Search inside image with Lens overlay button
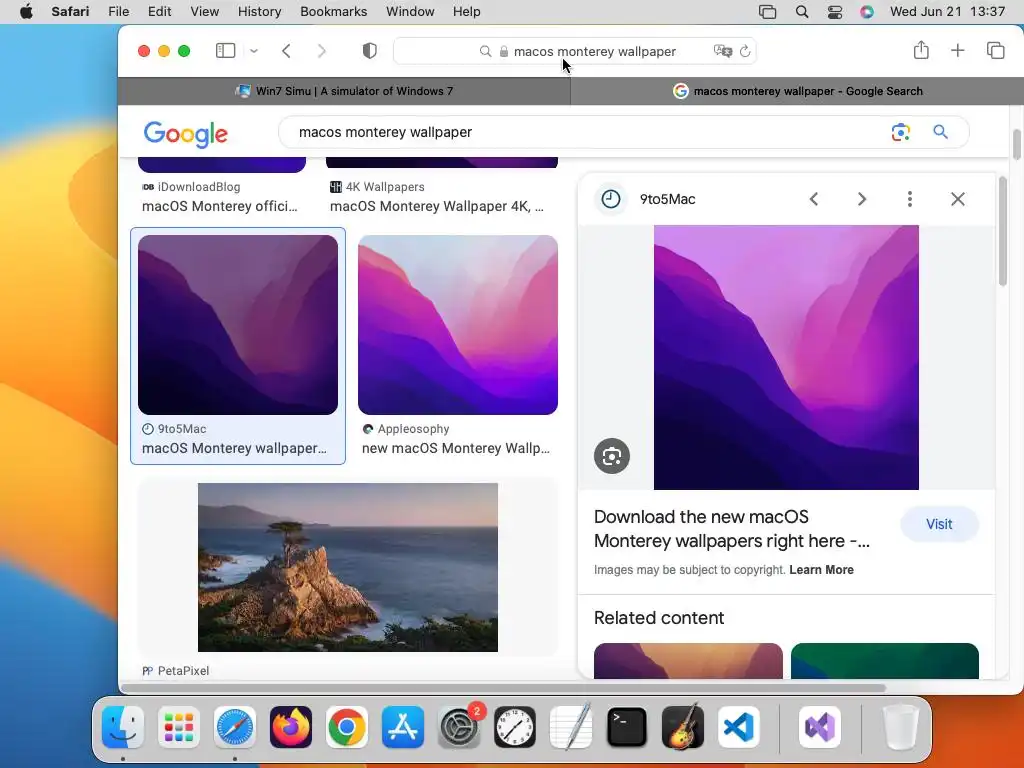 pos(612,456)
